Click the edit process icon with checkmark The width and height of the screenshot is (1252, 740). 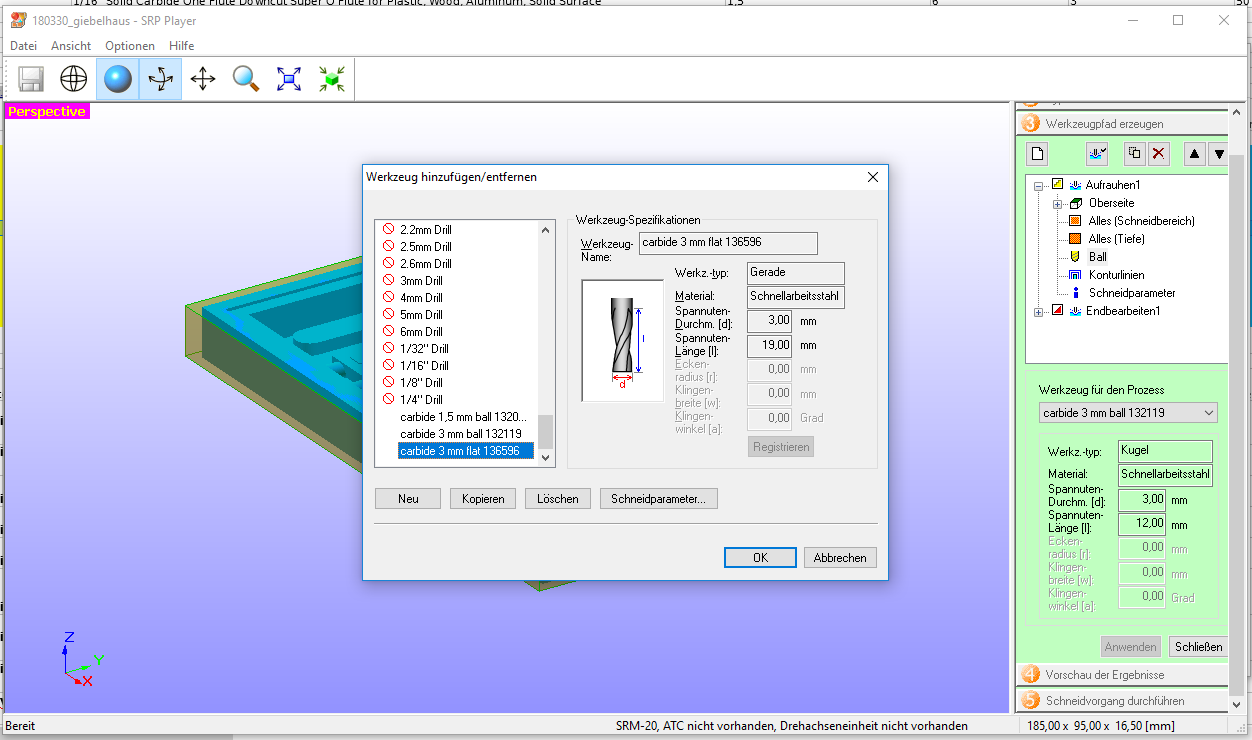click(x=1098, y=154)
